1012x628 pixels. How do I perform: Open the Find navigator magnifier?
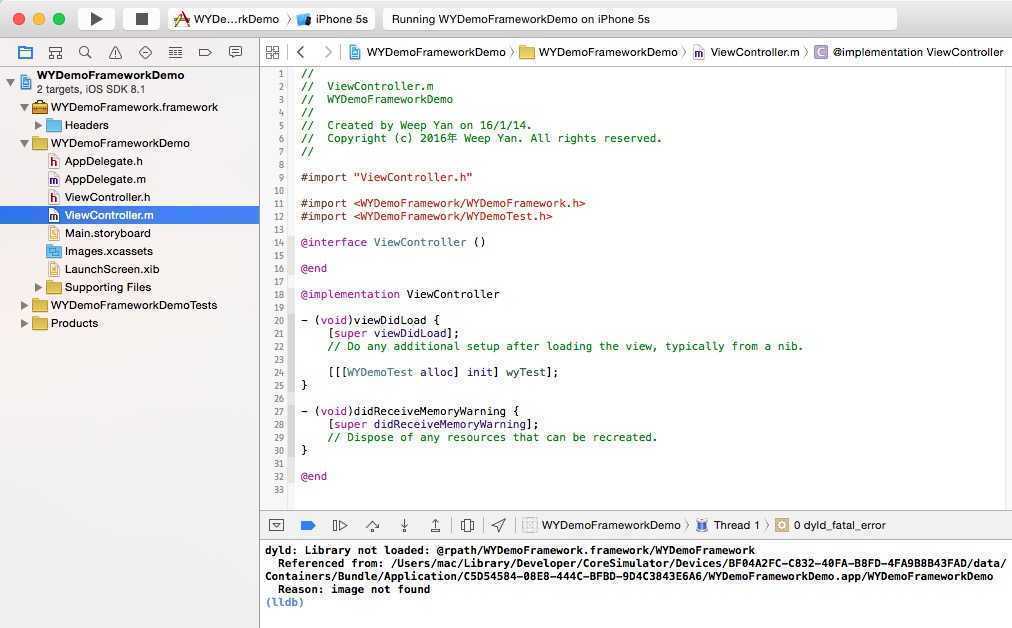click(85, 52)
